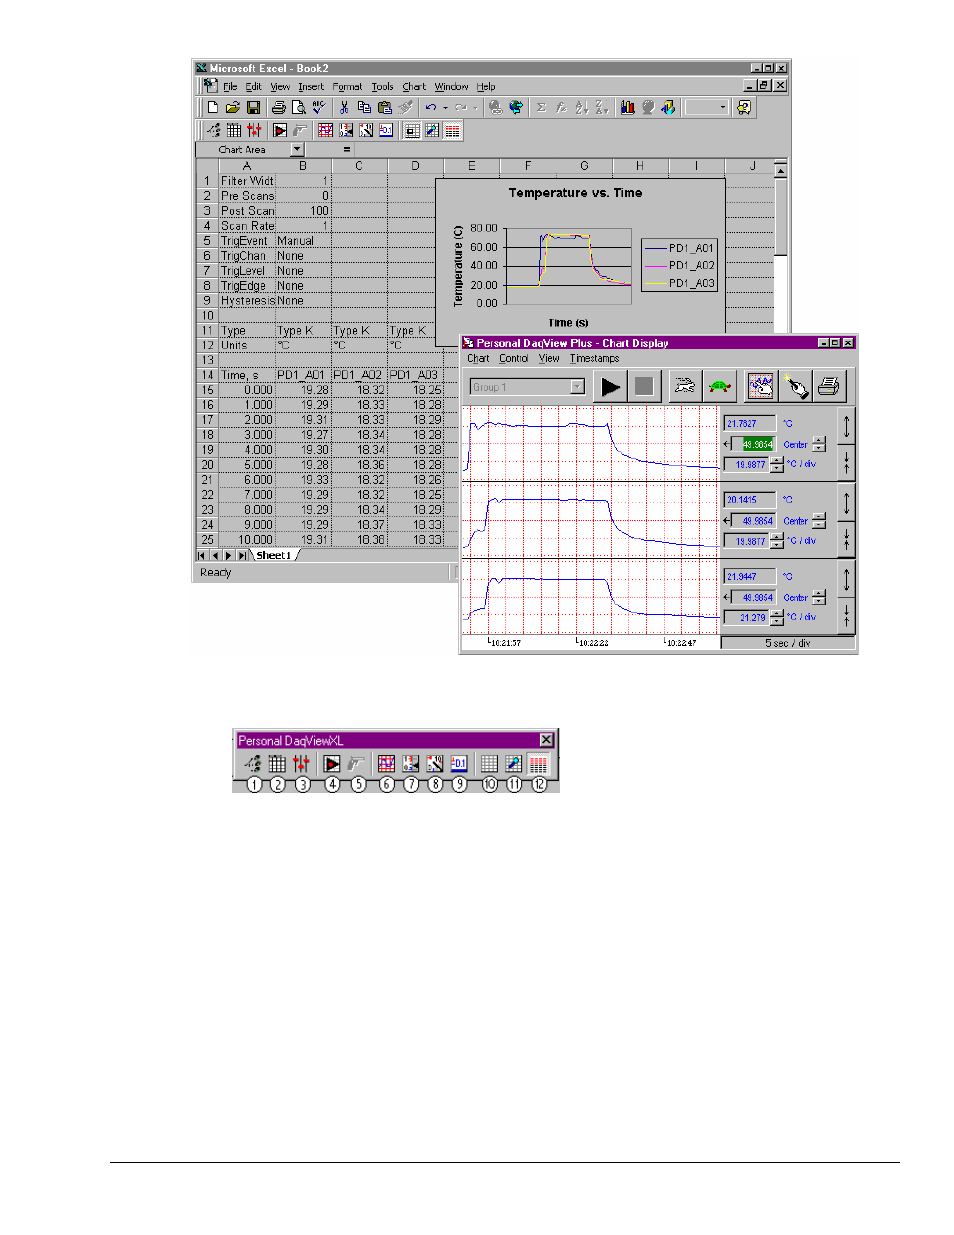Image resolution: width=954 pixels, height=1235 pixels.
Task: Toggle the red grid icon in Excel's DaqView toolbar
Action: pos(453,130)
